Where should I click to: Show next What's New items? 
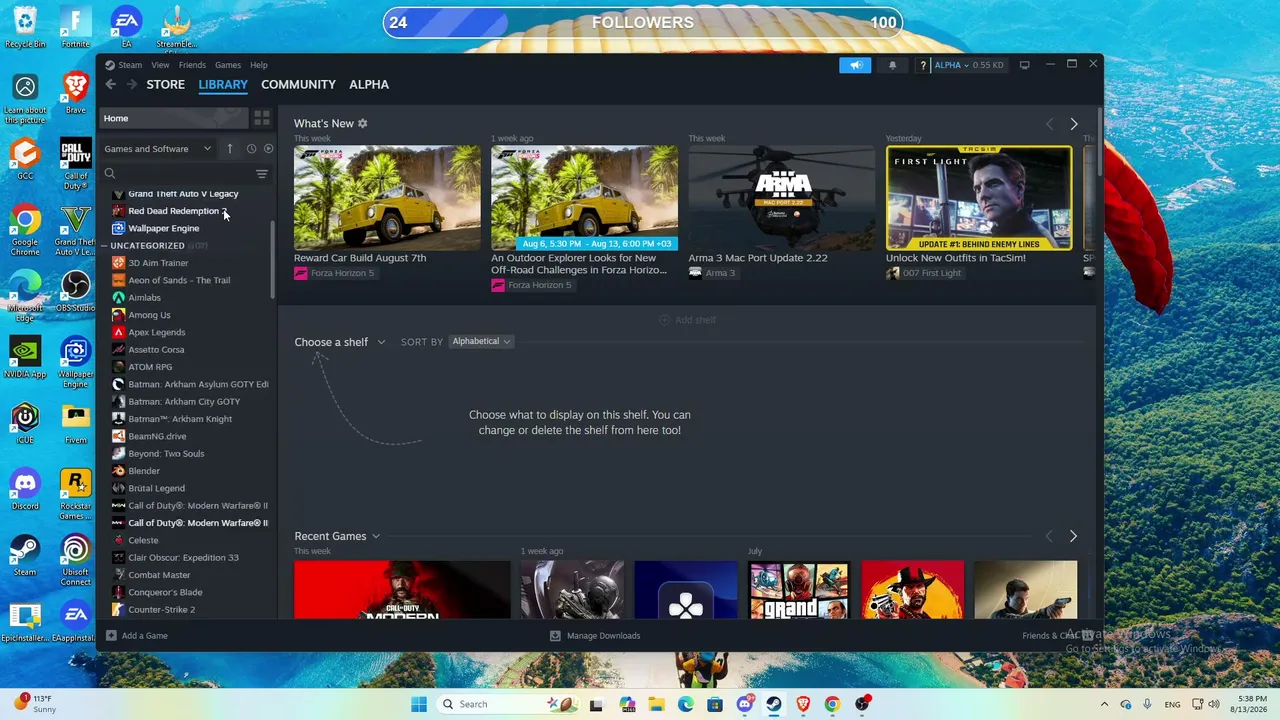1074,124
